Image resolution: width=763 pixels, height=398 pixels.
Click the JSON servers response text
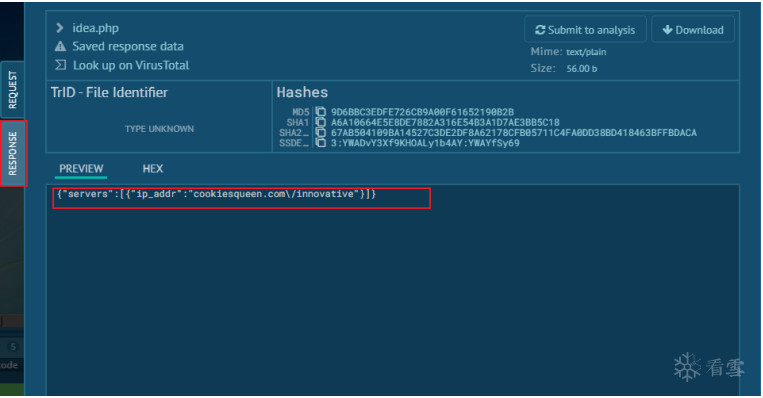(x=217, y=194)
